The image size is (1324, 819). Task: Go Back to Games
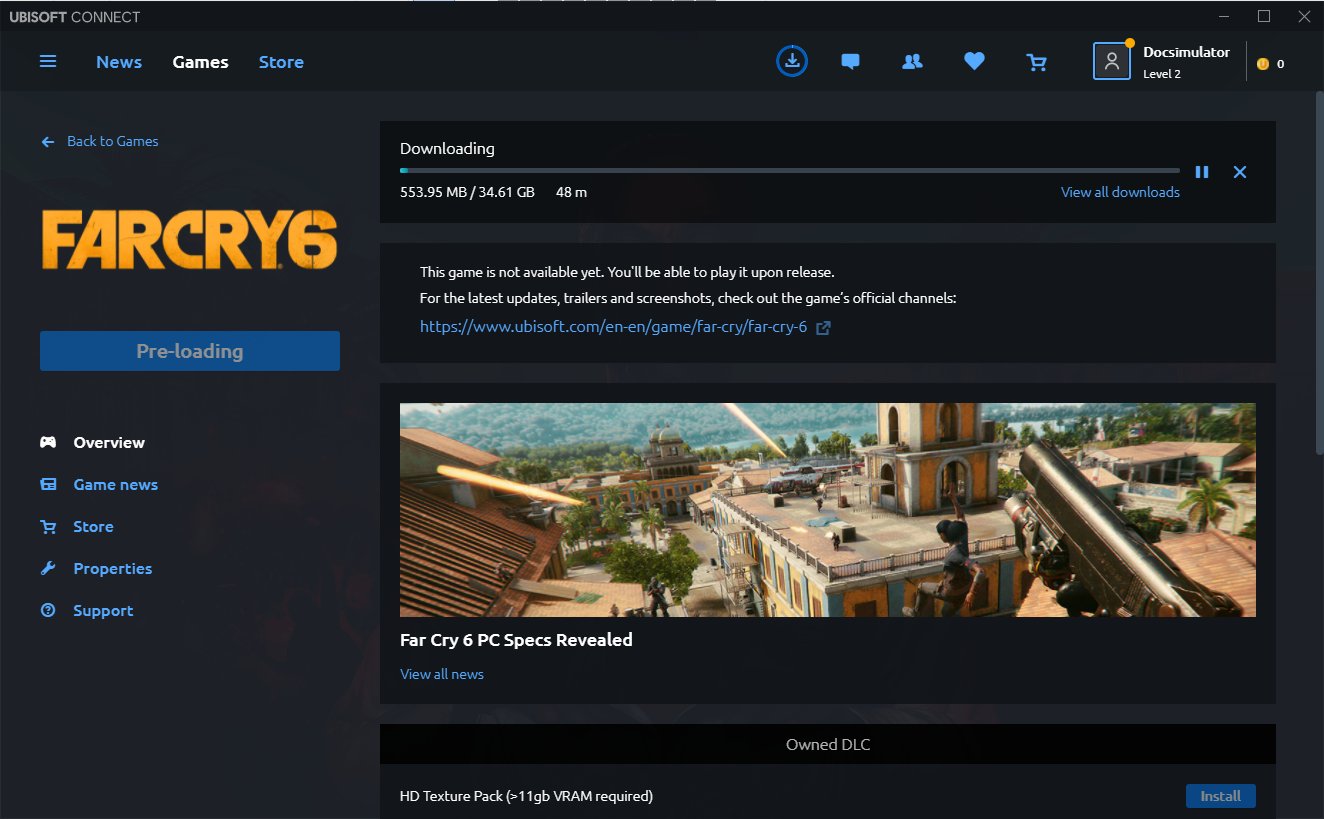113,141
